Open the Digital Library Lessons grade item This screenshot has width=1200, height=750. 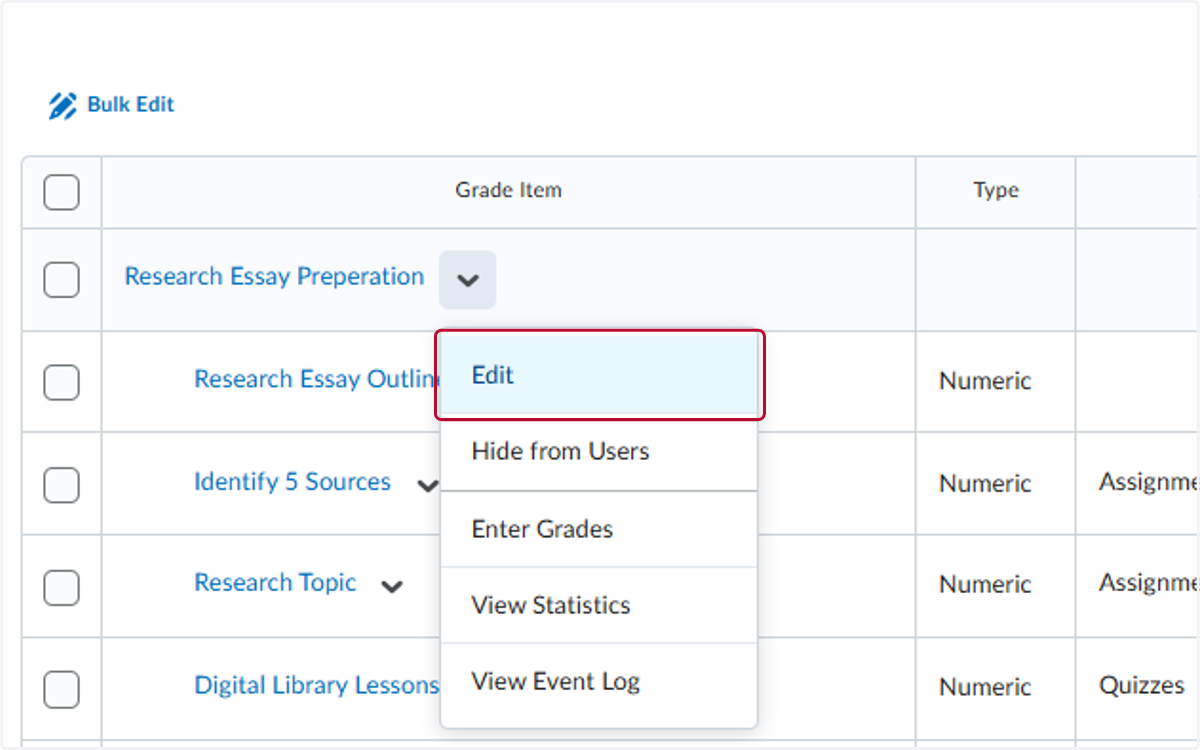point(316,686)
